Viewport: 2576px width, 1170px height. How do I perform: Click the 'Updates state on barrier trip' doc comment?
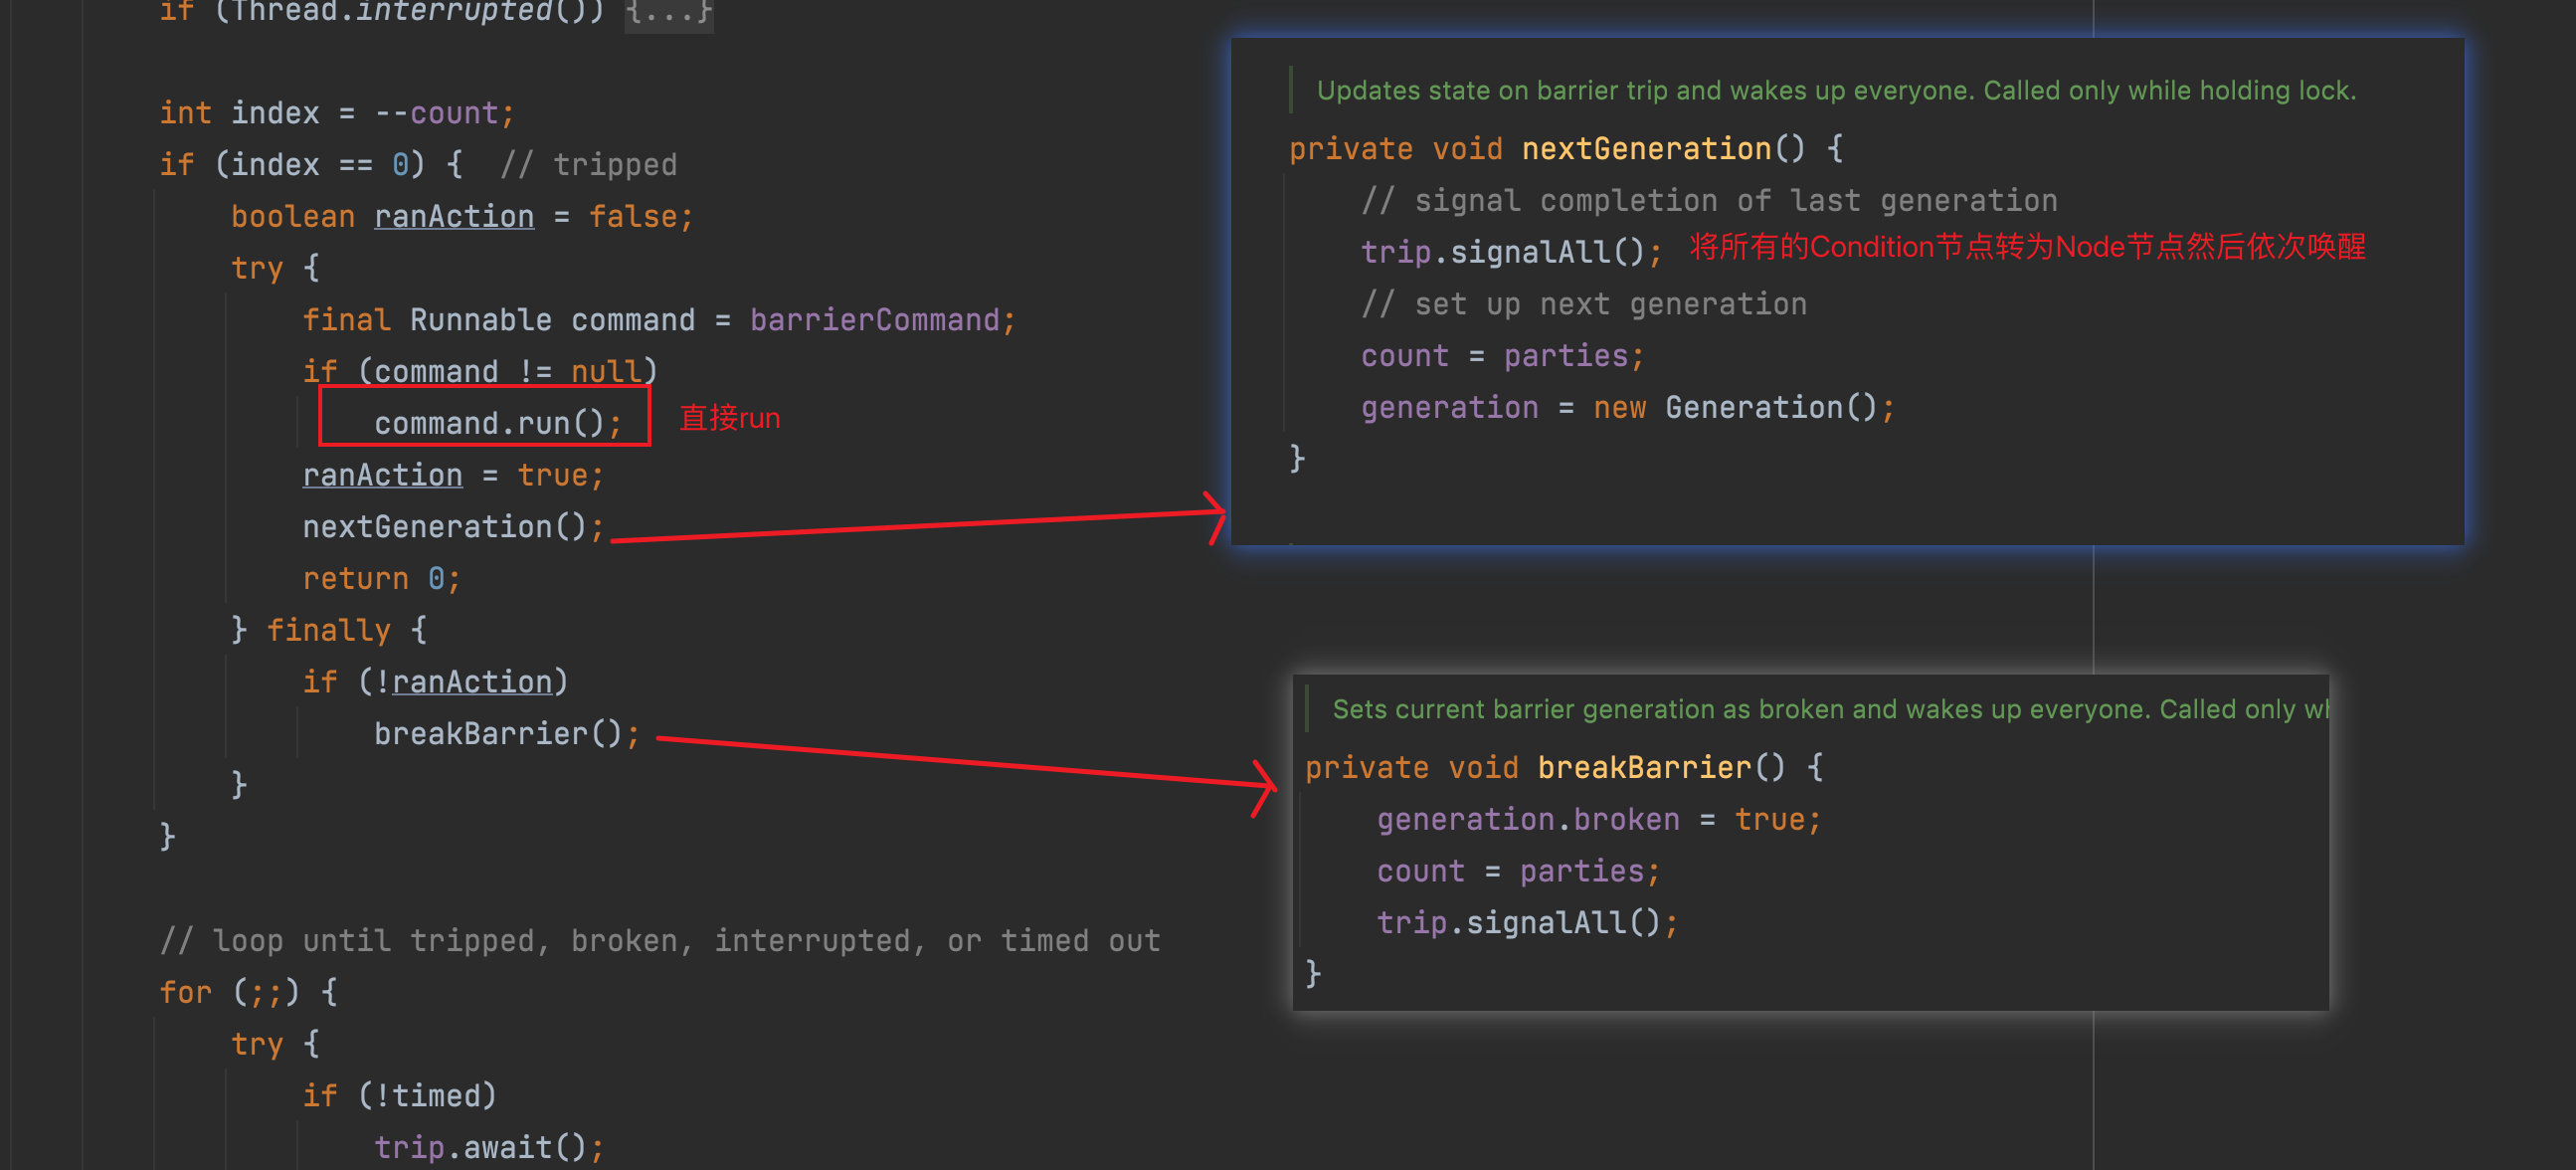click(1836, 90)
